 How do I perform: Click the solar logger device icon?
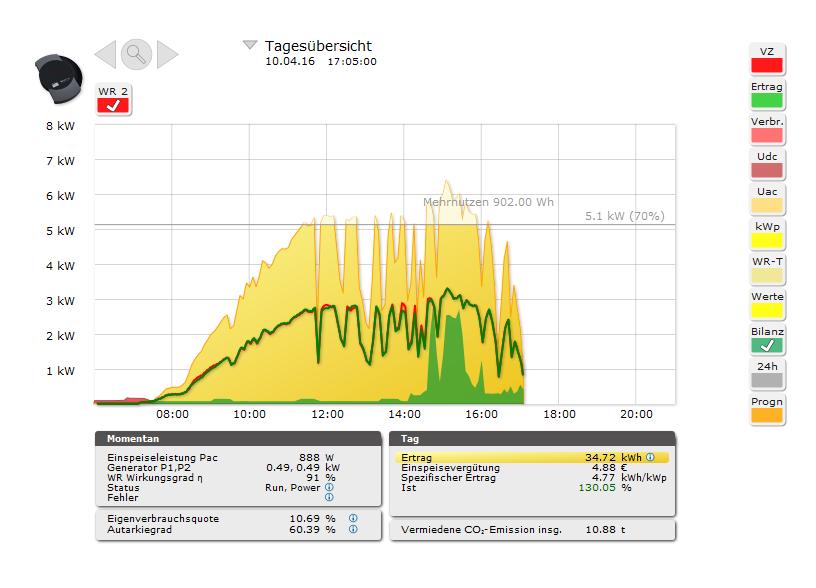(59, 77)
